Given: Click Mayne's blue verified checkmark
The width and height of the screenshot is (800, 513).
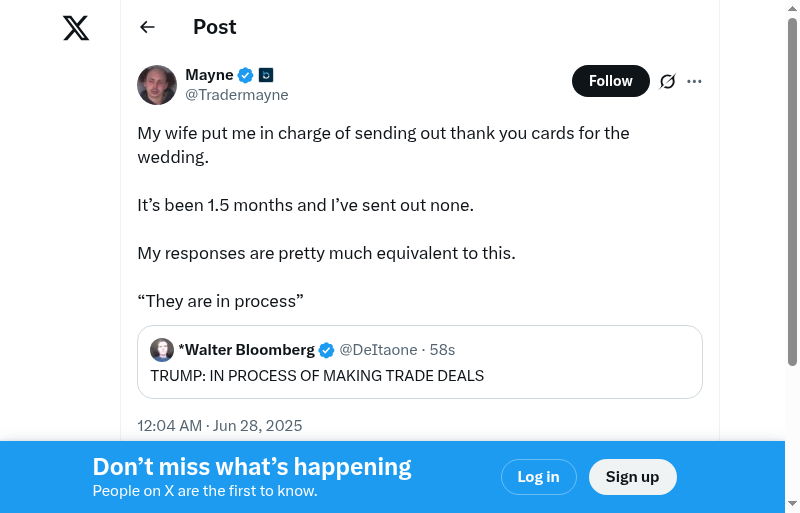Looking at the screenshot, I should click(x=245, y=75).
